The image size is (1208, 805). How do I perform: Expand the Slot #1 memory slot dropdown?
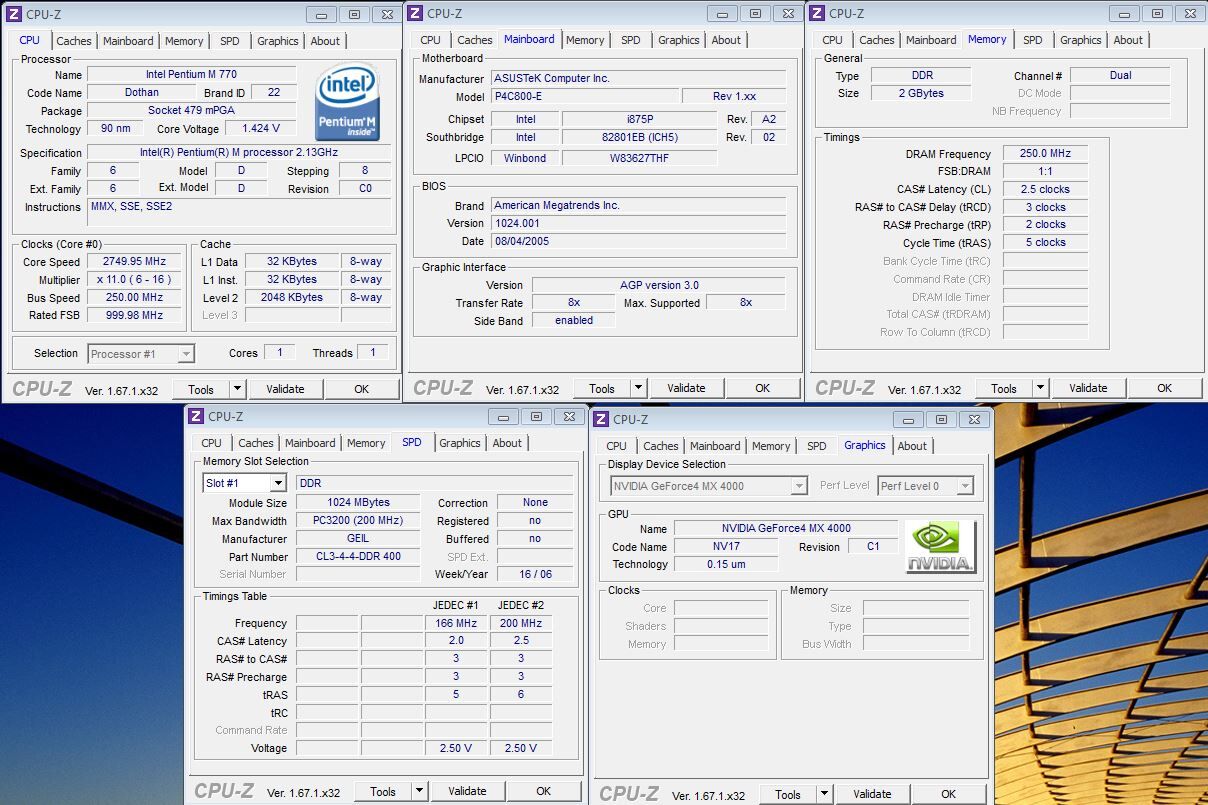[277, 483]
